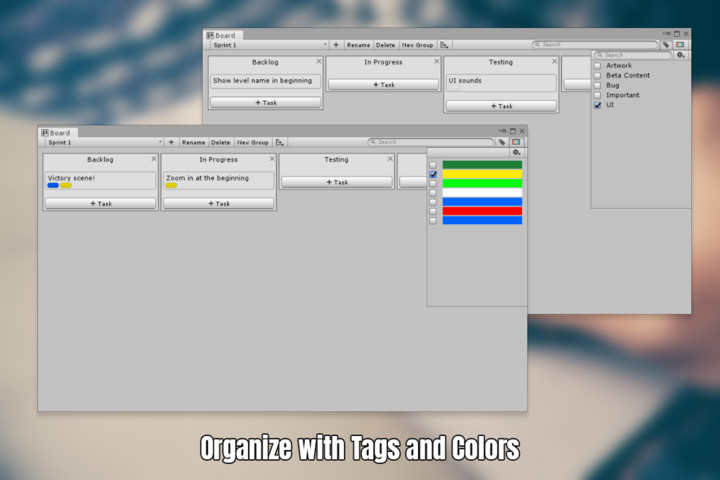The height and width of the screenshot is (480, 720).
Task: Click search field in front window toolbar
Action: pyautogui.click(x=431, y=142)
